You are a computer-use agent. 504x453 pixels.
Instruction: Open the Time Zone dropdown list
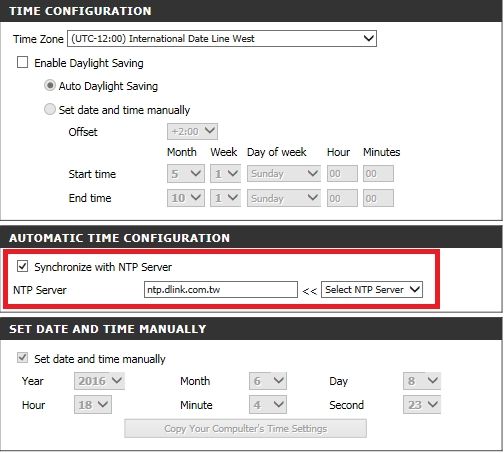222,39
